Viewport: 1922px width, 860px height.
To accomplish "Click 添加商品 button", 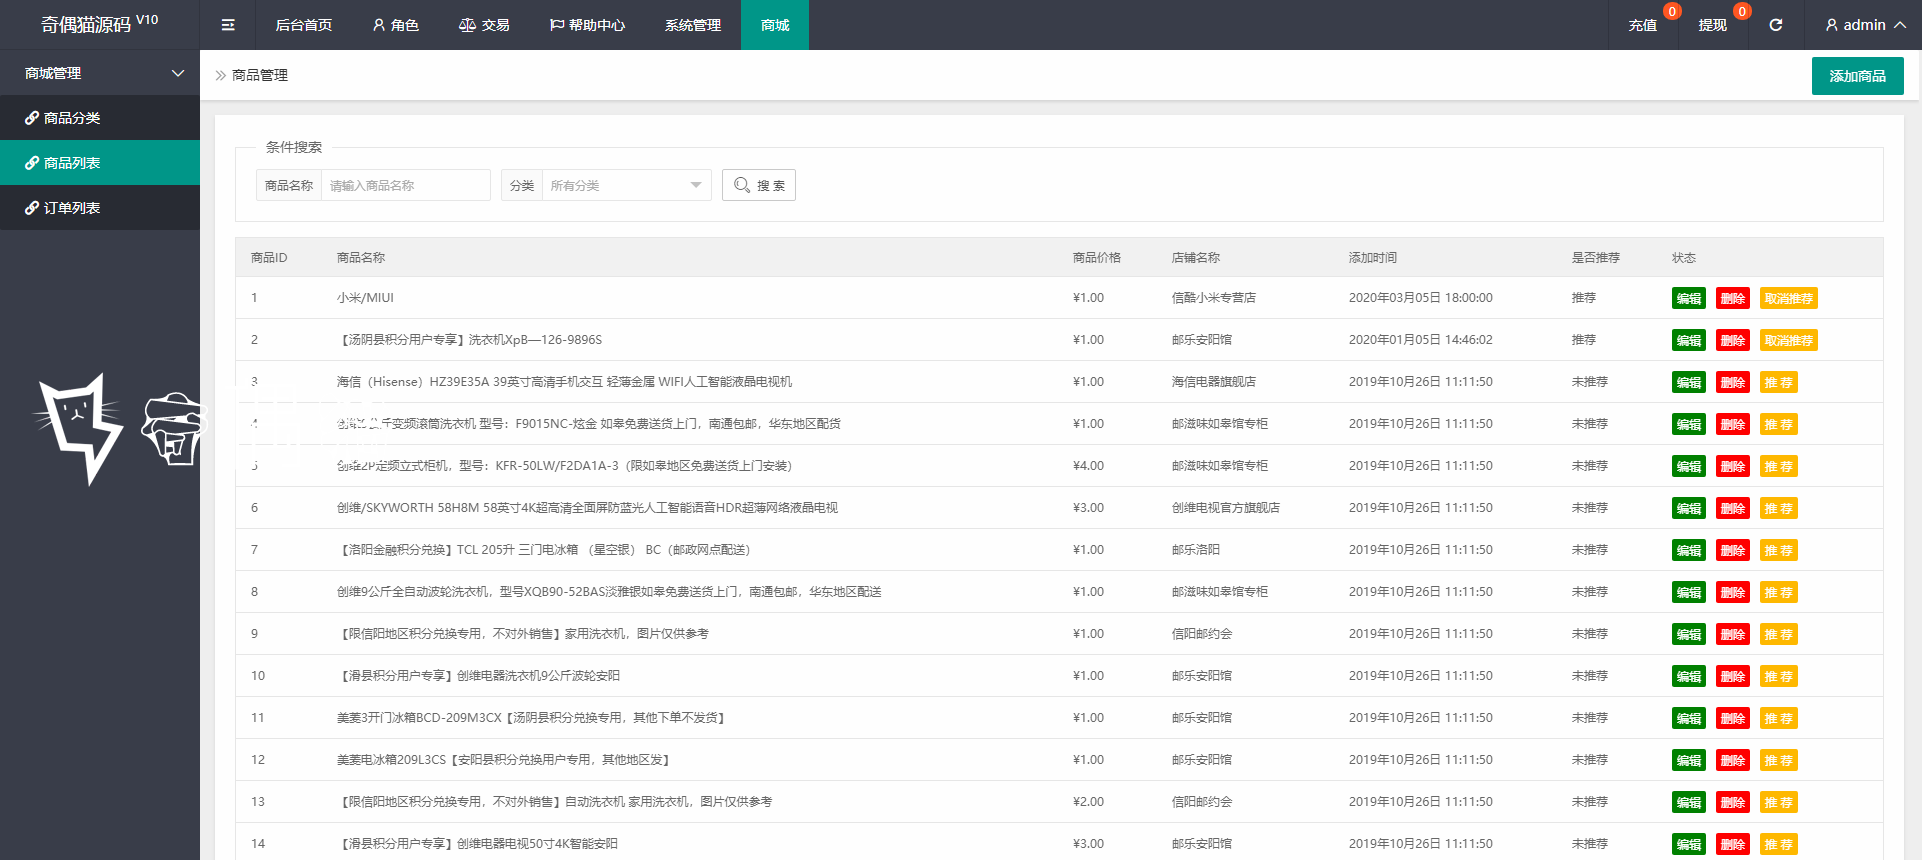I will pyautogui.click(x=1857, y=76).
